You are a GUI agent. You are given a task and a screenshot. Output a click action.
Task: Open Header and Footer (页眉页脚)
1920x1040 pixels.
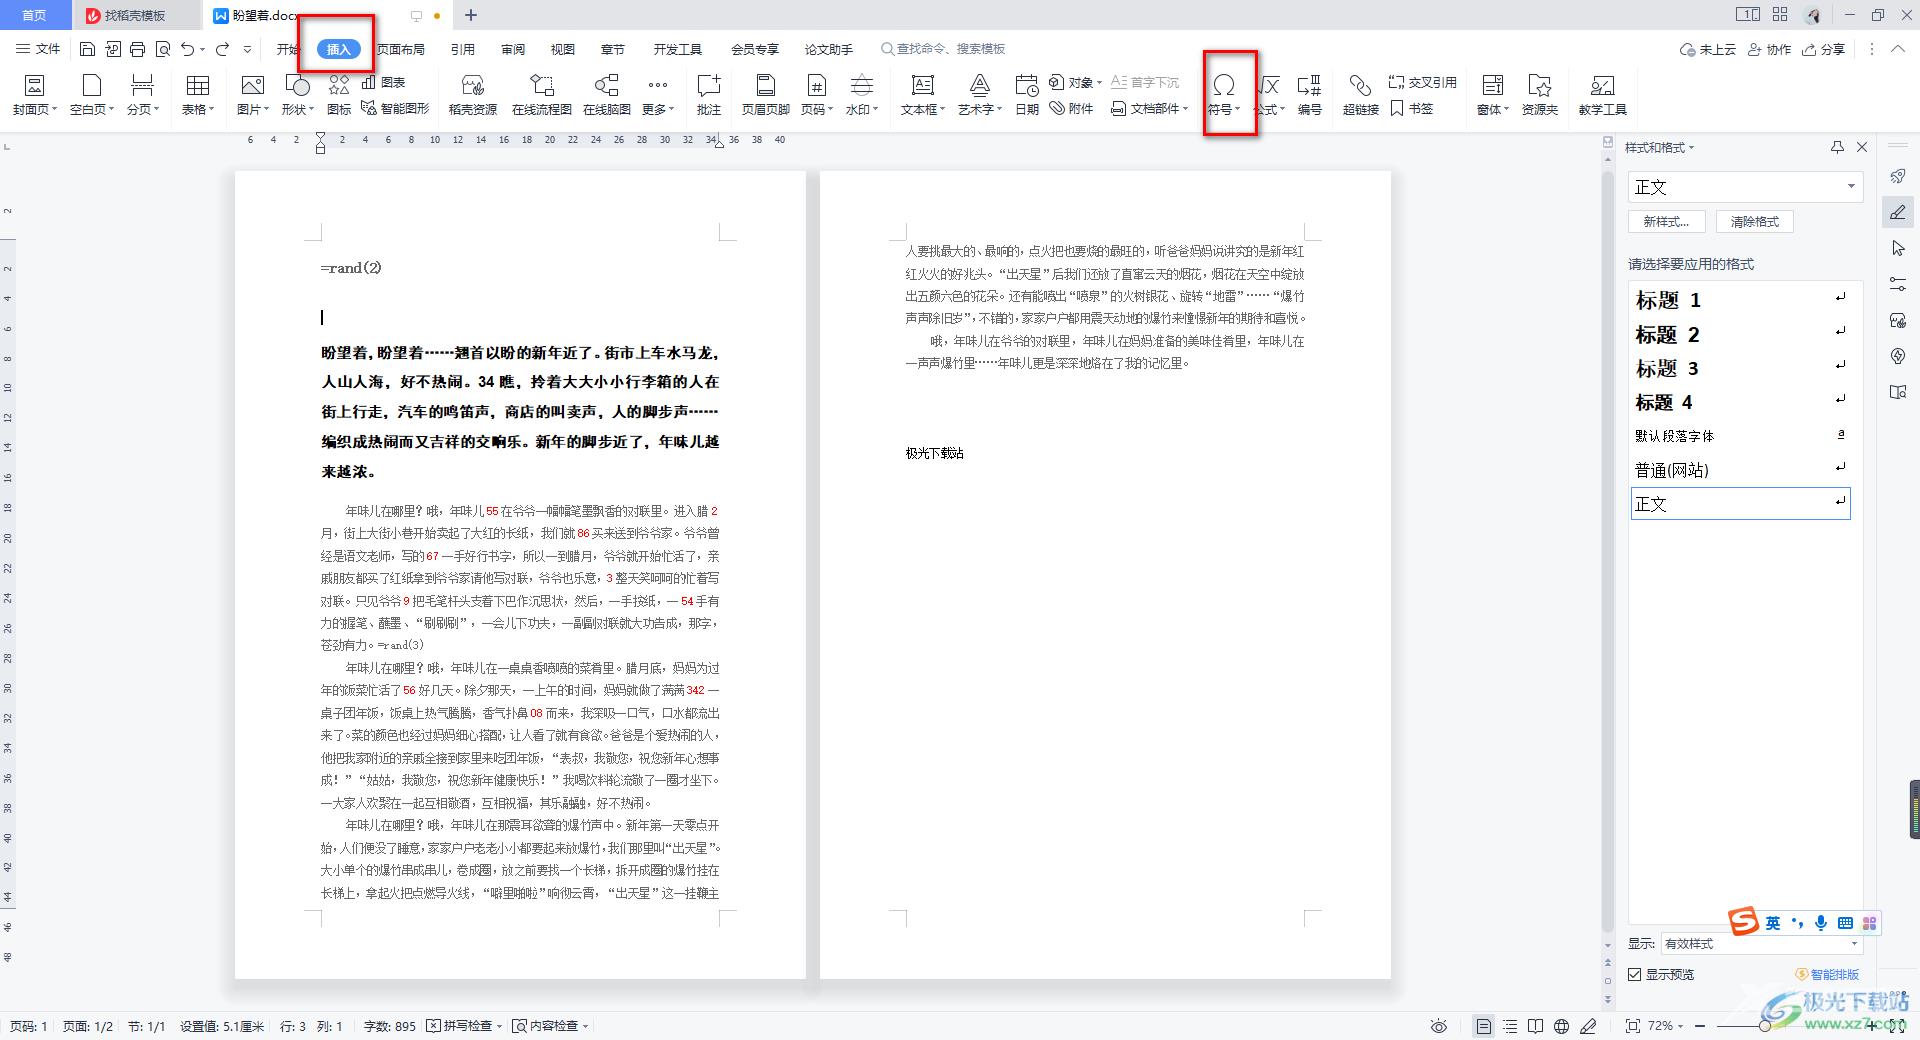(766, 95)
